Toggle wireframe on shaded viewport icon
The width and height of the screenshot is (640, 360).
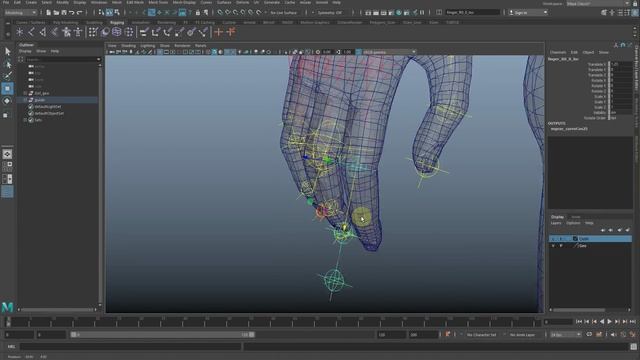click(x=228, y=52)
